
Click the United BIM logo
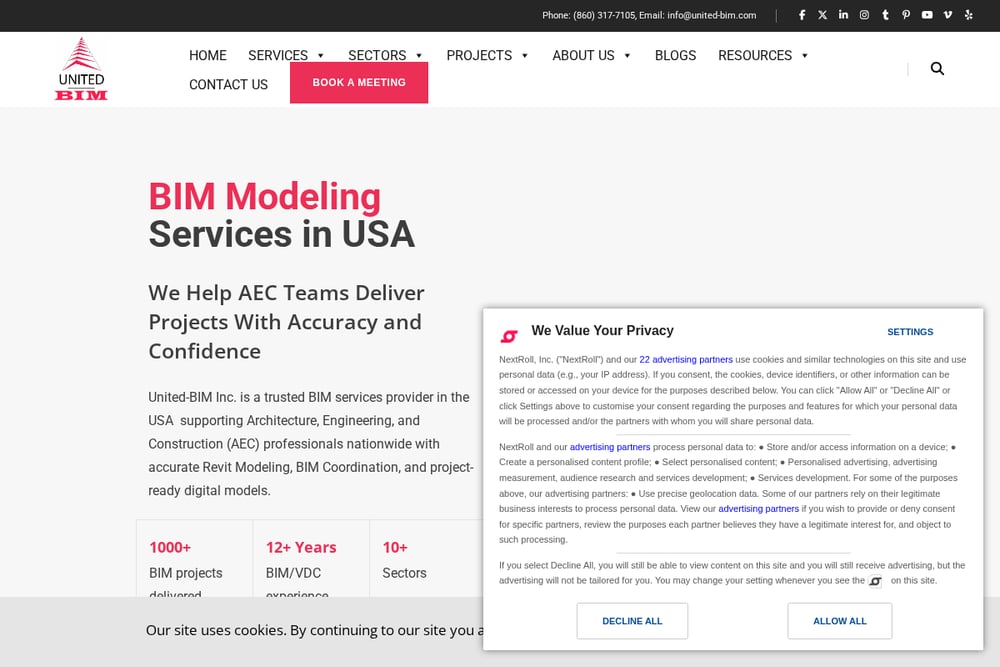point(81,69)
